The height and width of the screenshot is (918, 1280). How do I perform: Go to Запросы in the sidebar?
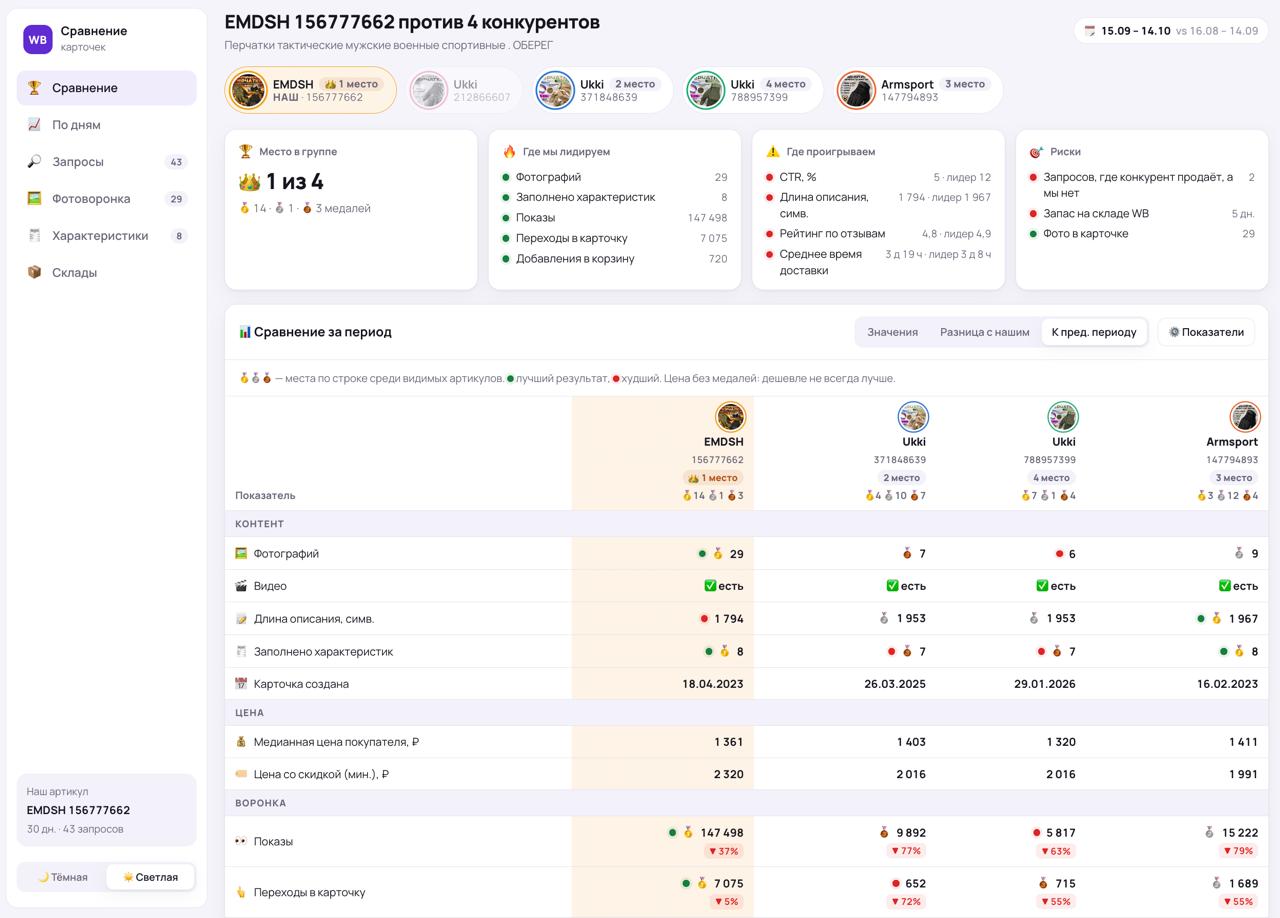(x=107, y=162)
